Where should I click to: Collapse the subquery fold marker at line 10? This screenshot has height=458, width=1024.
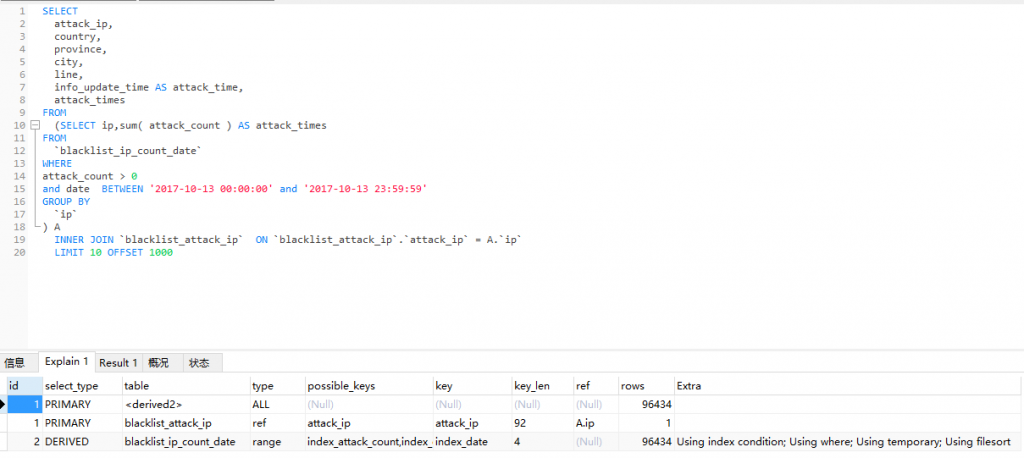(35, 125)
